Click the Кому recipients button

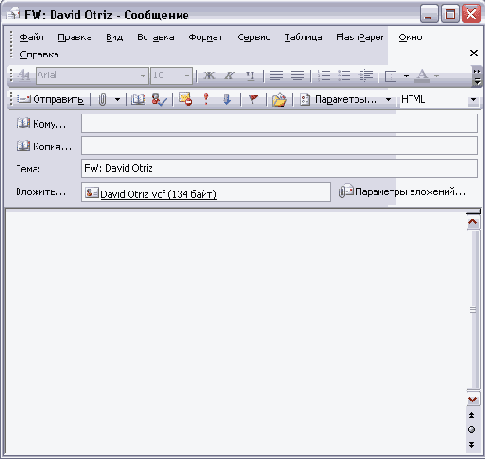[x=41, y=124]
